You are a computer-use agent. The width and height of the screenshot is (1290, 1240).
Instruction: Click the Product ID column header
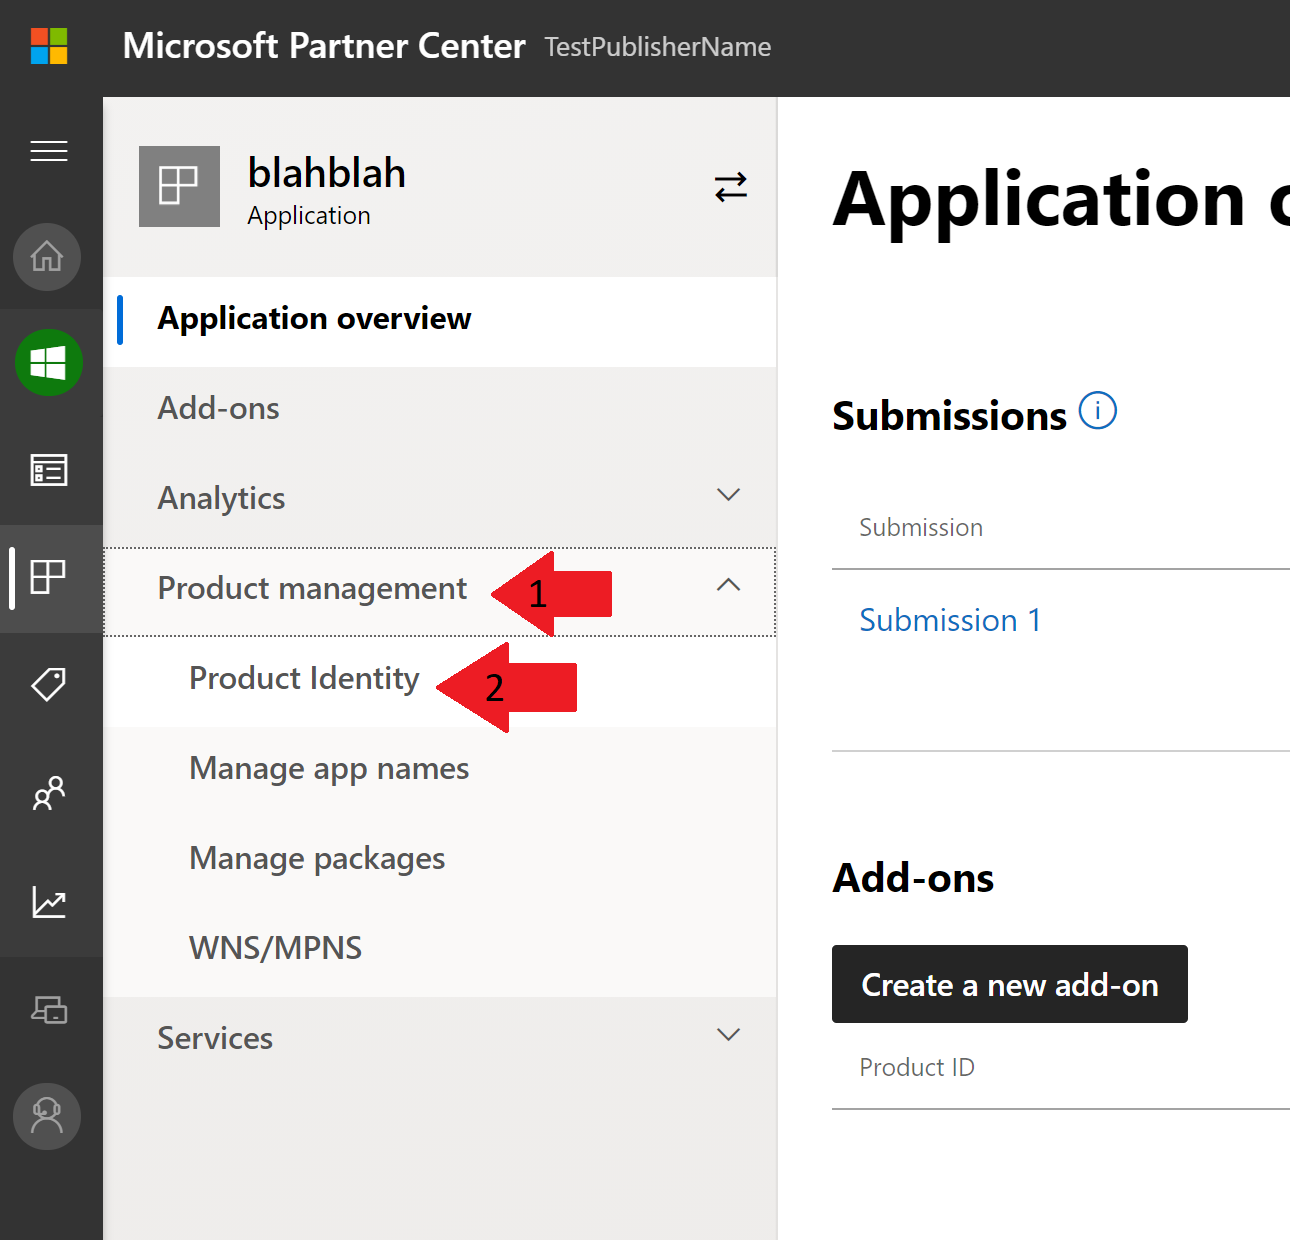tap(917, 1068)
